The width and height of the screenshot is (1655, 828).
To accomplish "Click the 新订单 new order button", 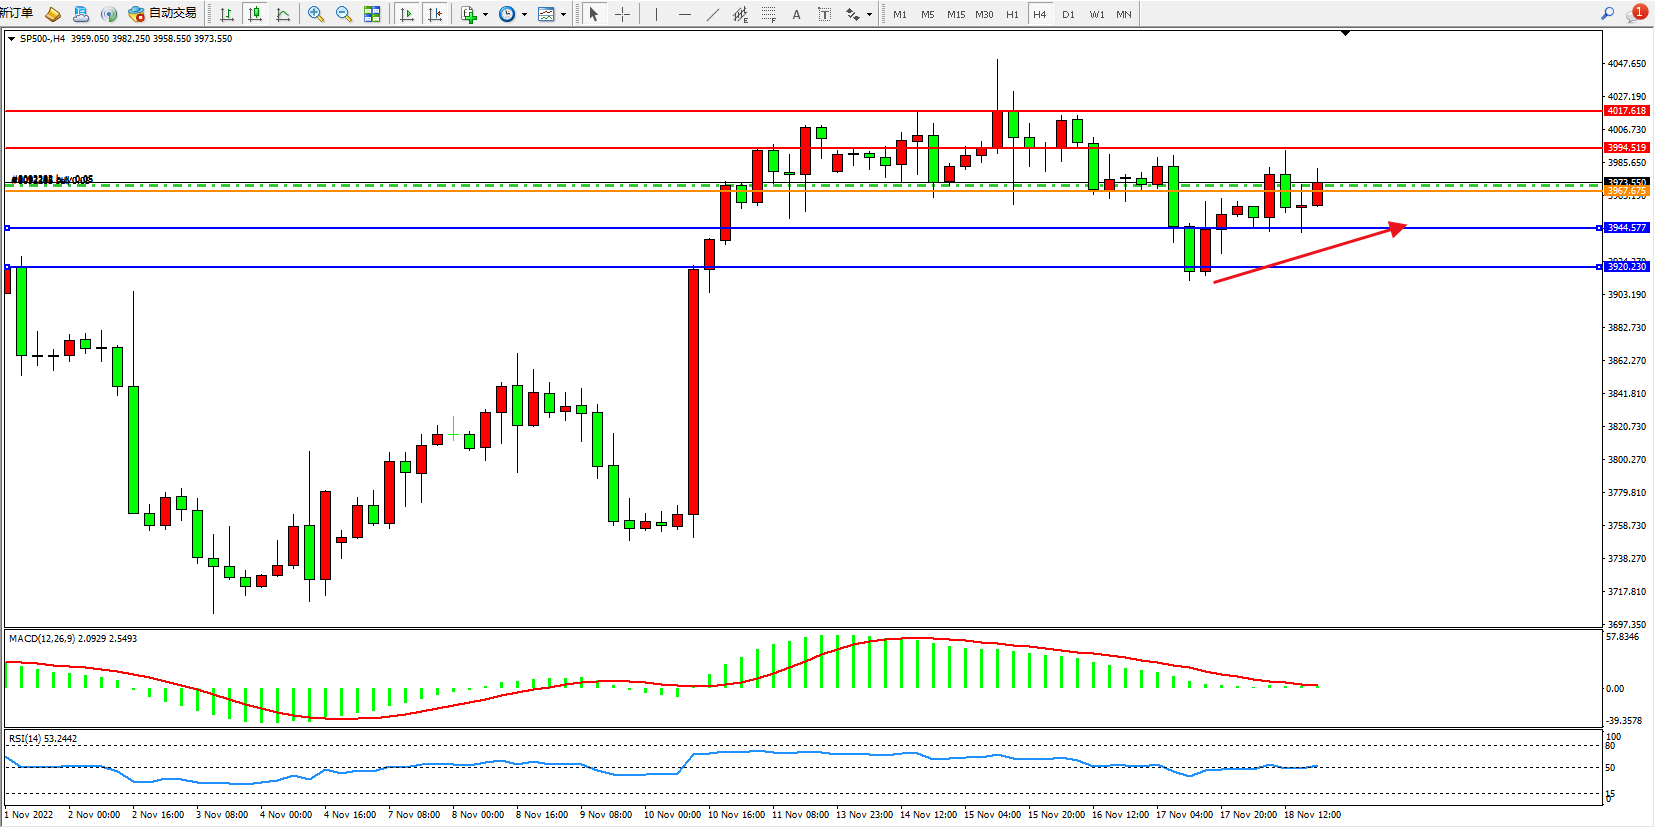I will (17, 13).
